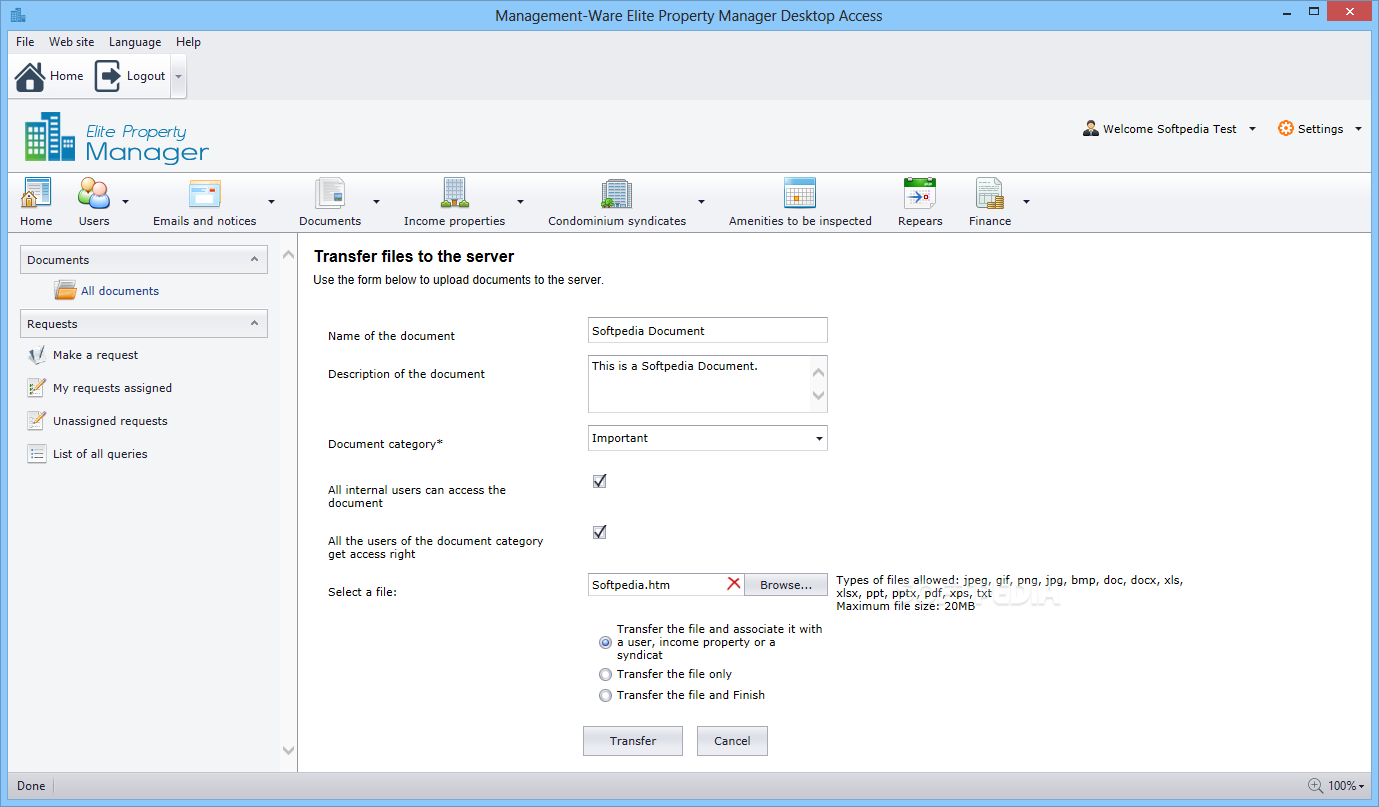
Task: Click the Description of the document textarea
Action: coord(708,384)
